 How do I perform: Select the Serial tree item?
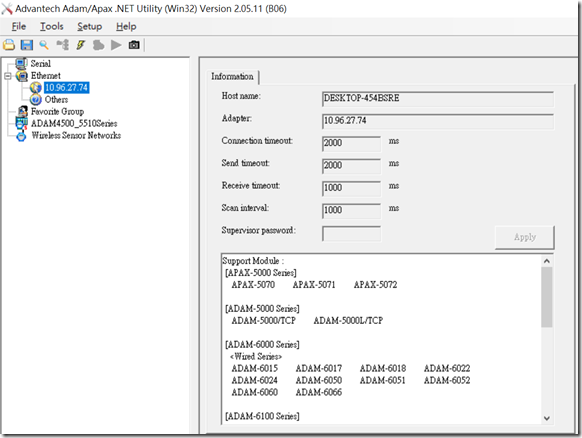[40, 63]
